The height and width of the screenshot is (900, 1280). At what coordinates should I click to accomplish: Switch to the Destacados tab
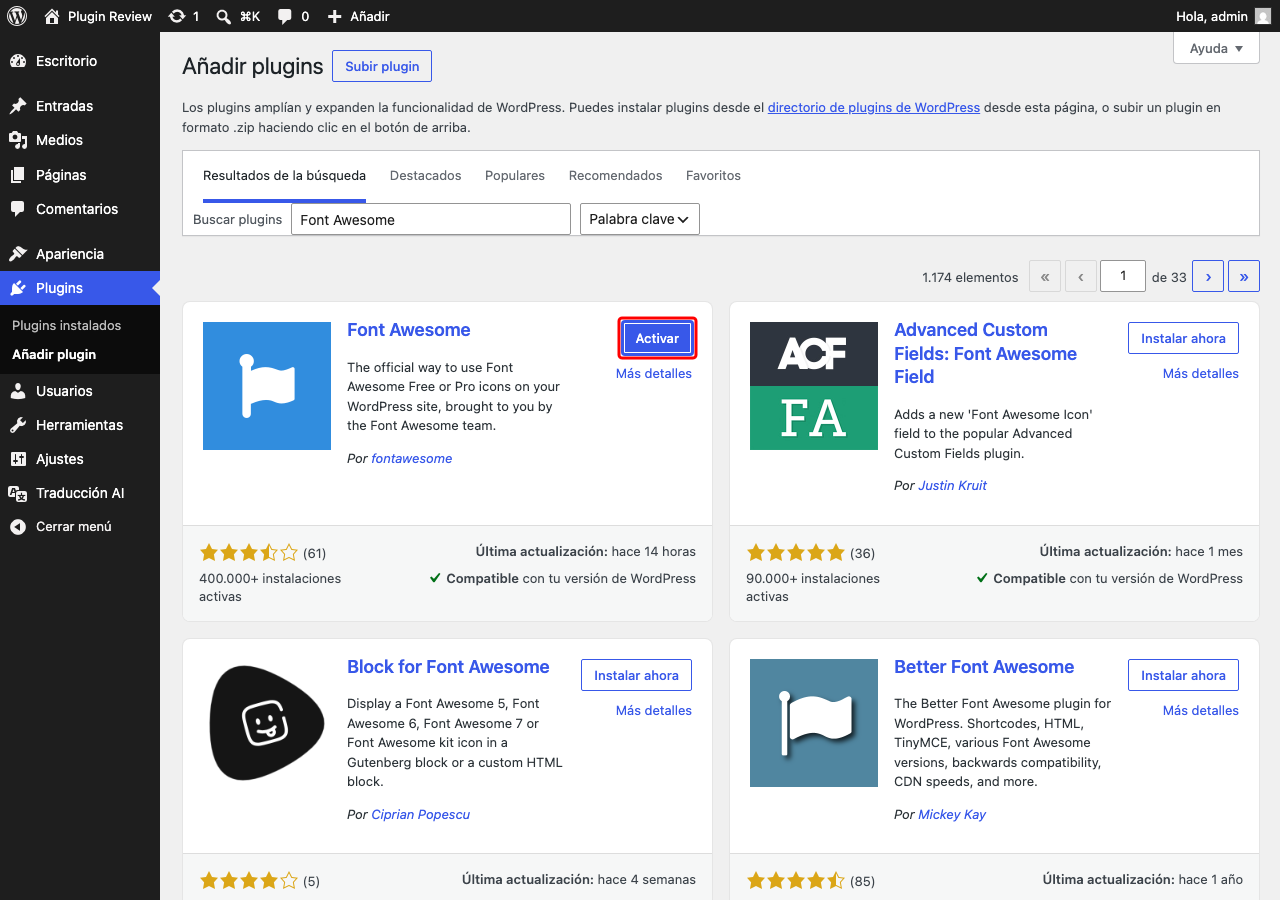click(x=426, y=175)
